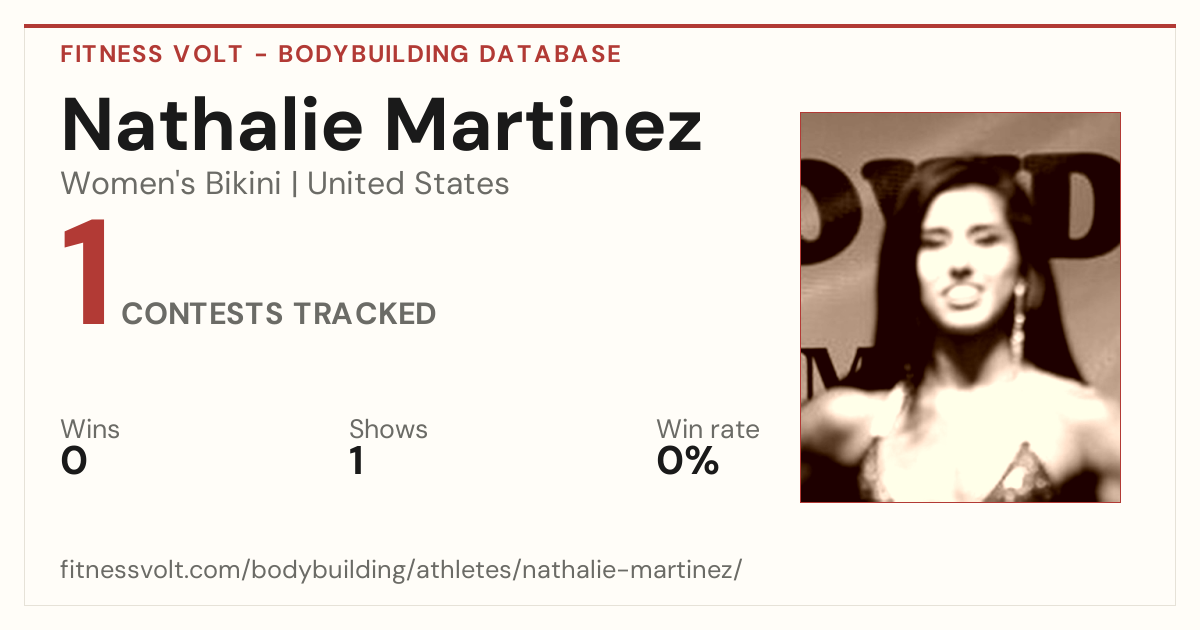Click the Shows value 1
This screenshot has height=630, width=1200.
[356, 461]
